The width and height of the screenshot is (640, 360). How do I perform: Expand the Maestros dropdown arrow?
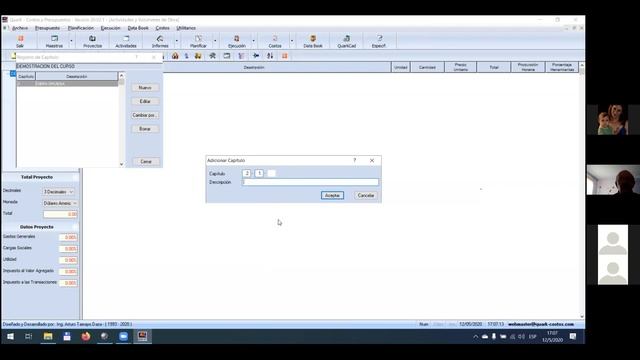coord(71,41)
